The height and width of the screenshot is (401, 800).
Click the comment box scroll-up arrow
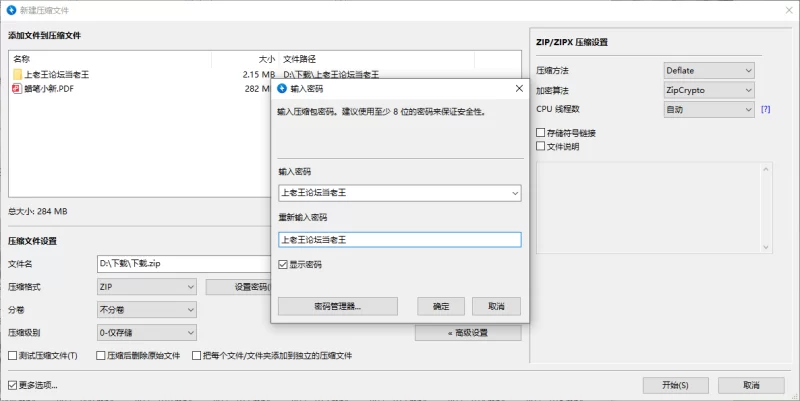(x=766, y=169)
